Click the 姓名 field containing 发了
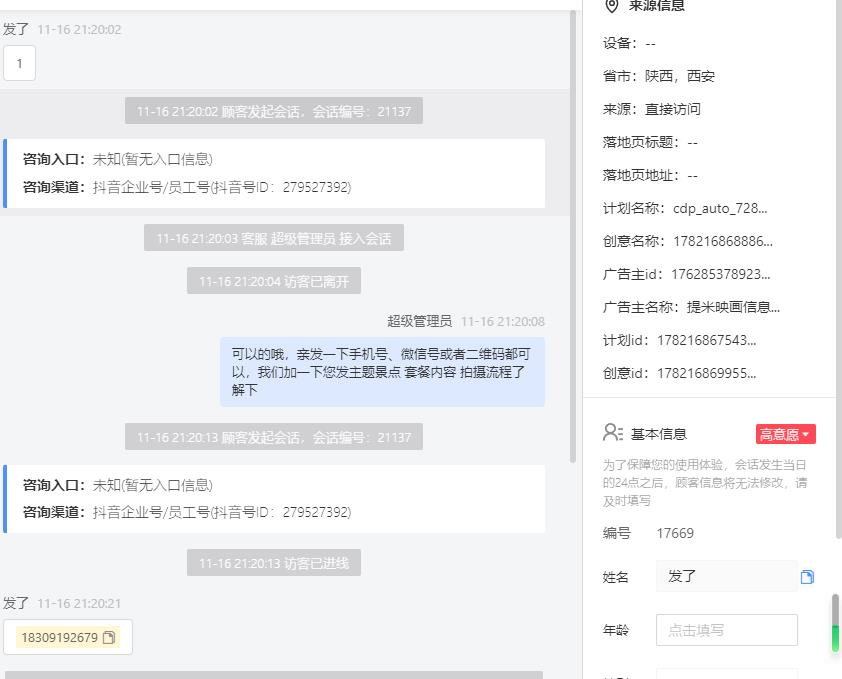 tap(727, 576)
